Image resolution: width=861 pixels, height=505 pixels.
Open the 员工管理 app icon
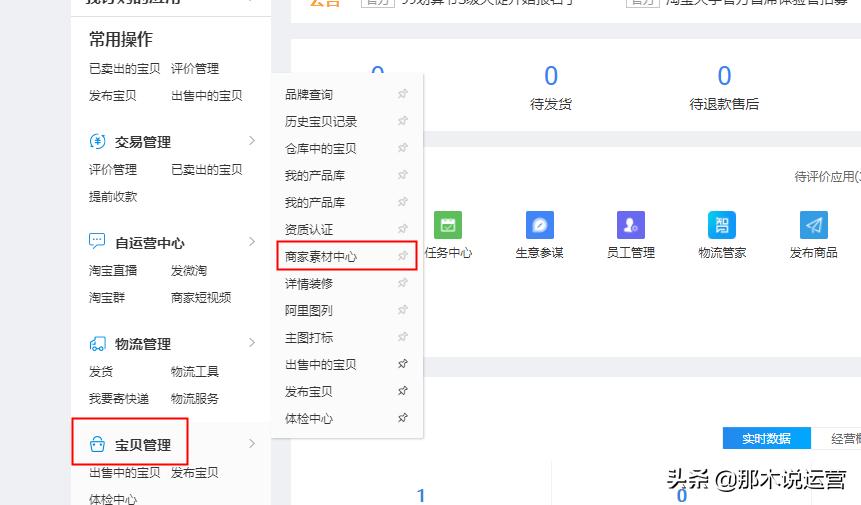point(631,225)
